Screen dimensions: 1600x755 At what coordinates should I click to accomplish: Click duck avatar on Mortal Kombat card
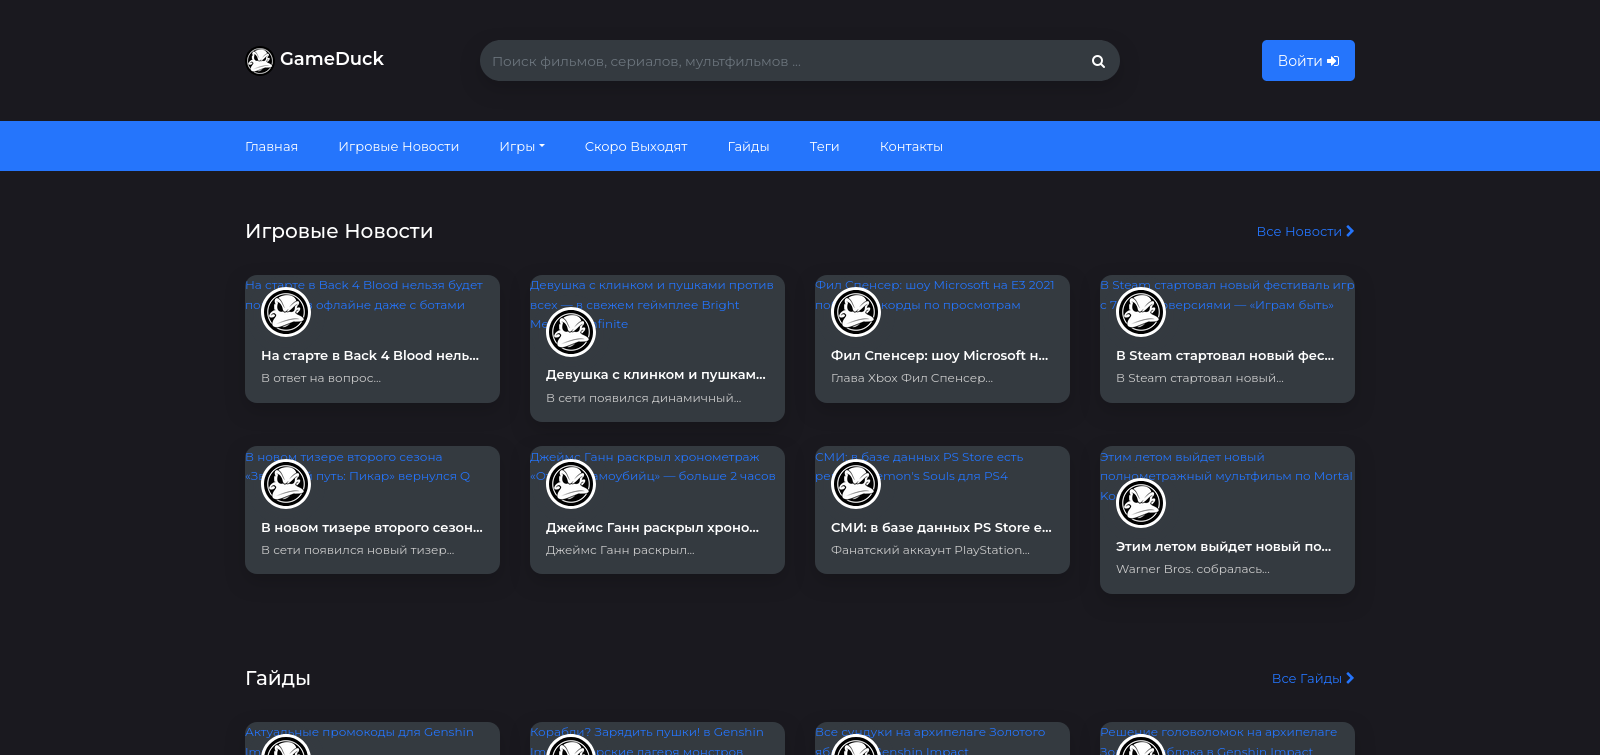coord(1141,504)
